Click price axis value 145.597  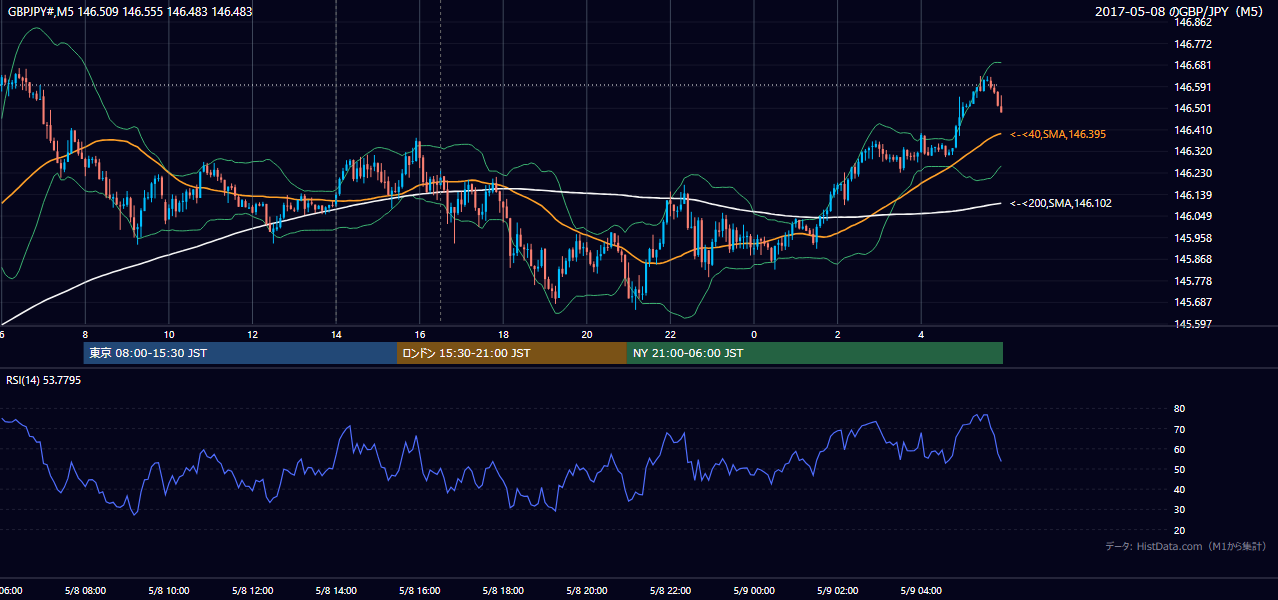point(1193,324)
